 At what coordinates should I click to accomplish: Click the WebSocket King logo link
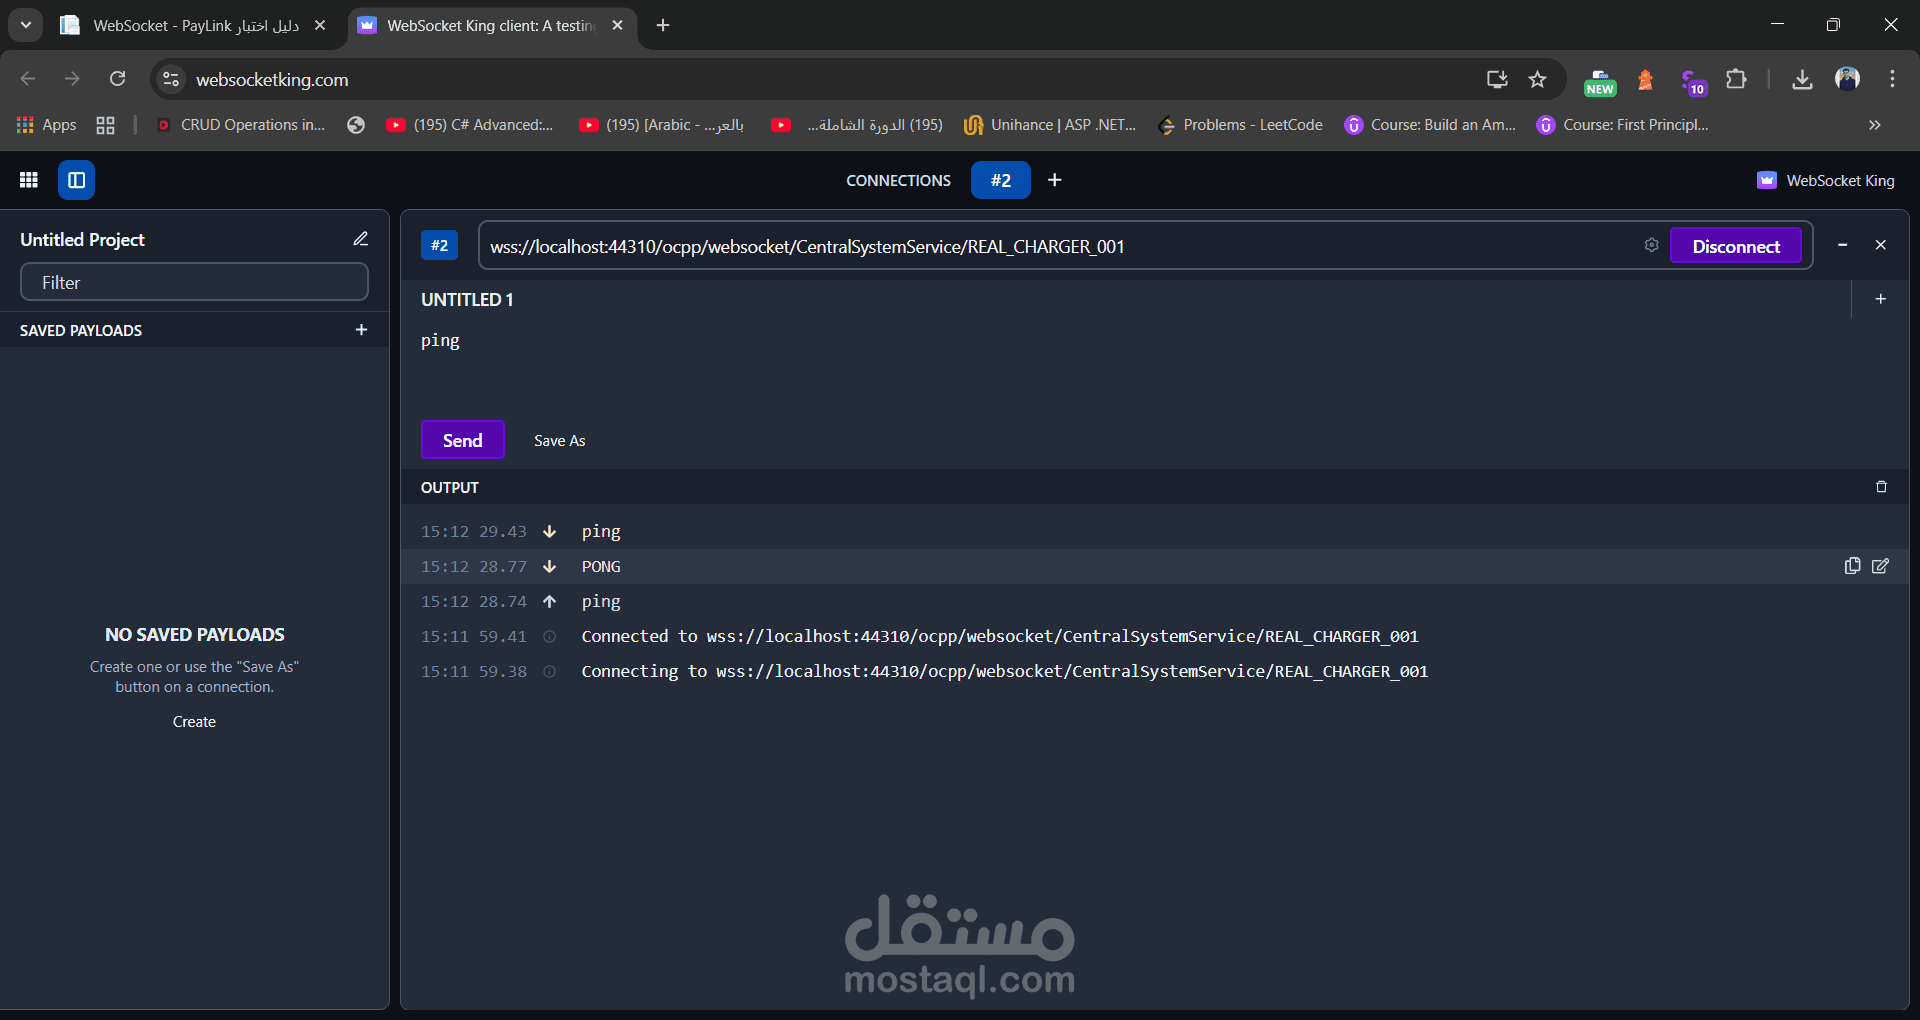pyautogui.click(x=1825, y=180)
